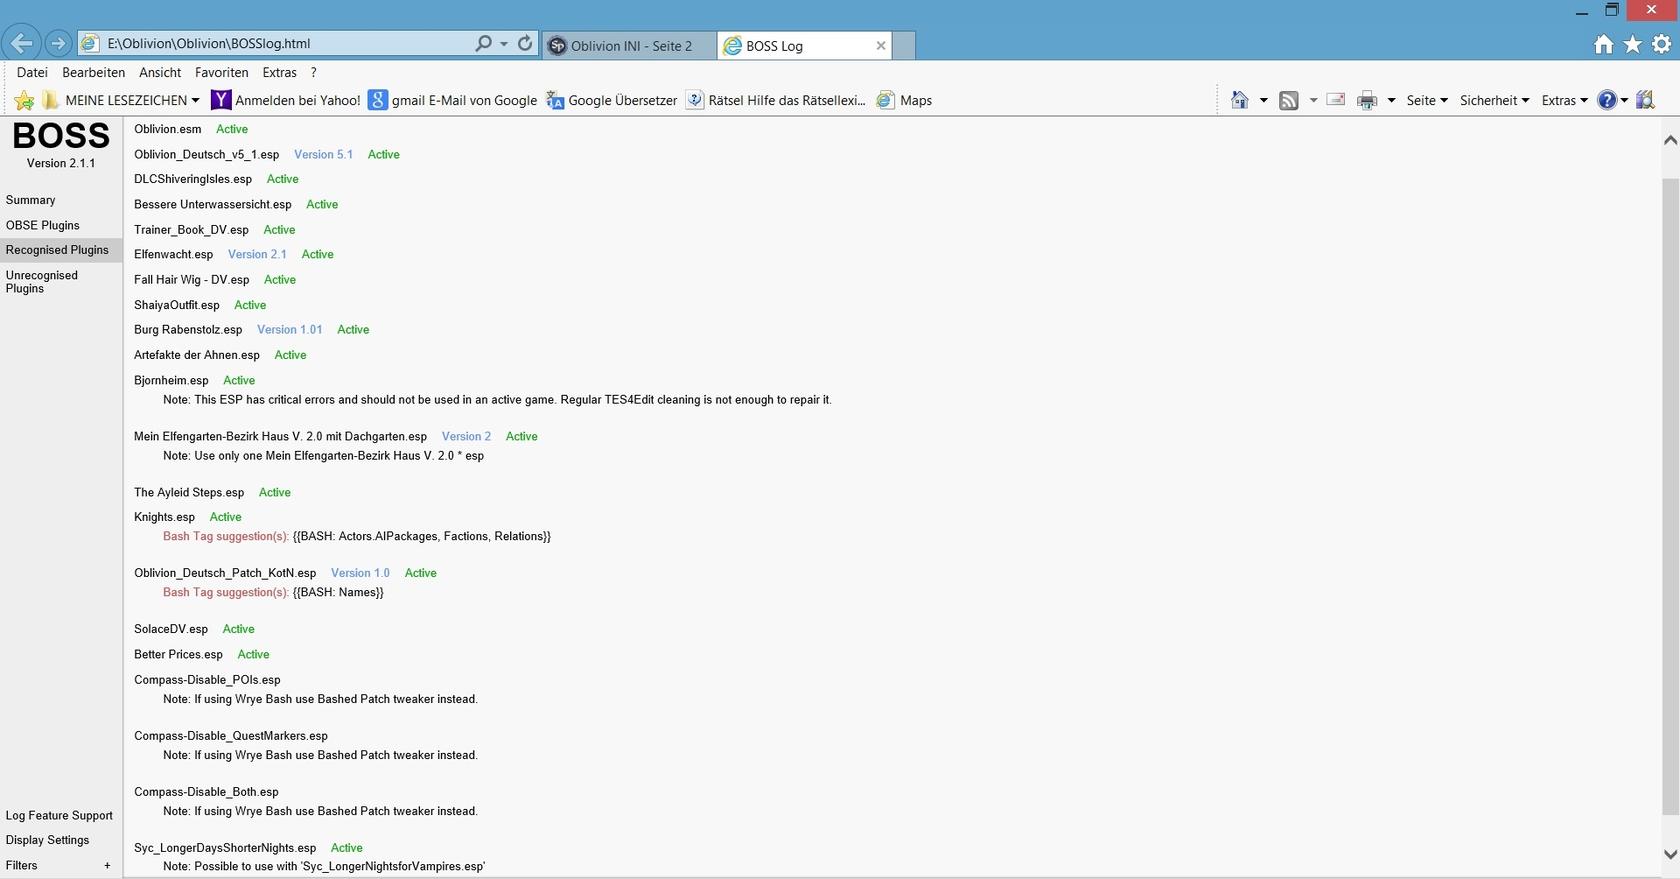Viewport: 1680px width, 879px height.
Task: Click the read mail envelope icon
Action: (1335, 100)
